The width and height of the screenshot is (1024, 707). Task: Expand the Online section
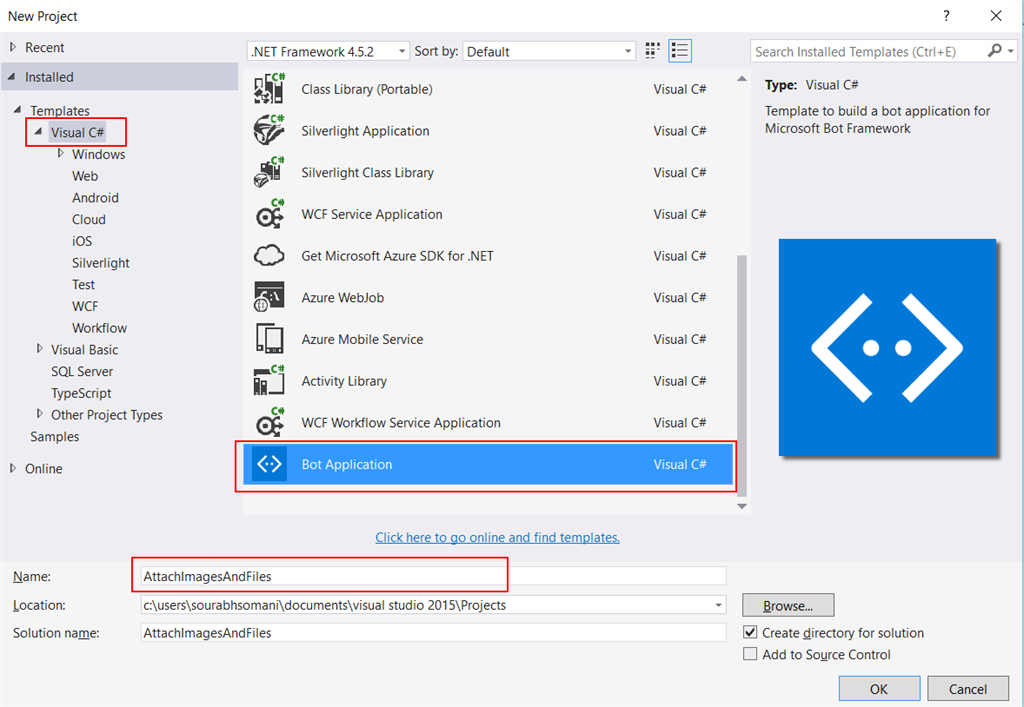point(13,468)
